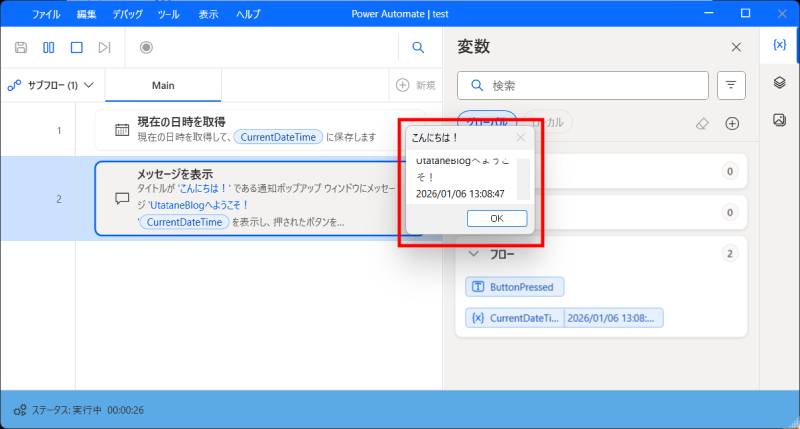This screenshot has width=800, height=429.
Task: Add a new variable with plus icon
Action: click(x=732, y=123)
